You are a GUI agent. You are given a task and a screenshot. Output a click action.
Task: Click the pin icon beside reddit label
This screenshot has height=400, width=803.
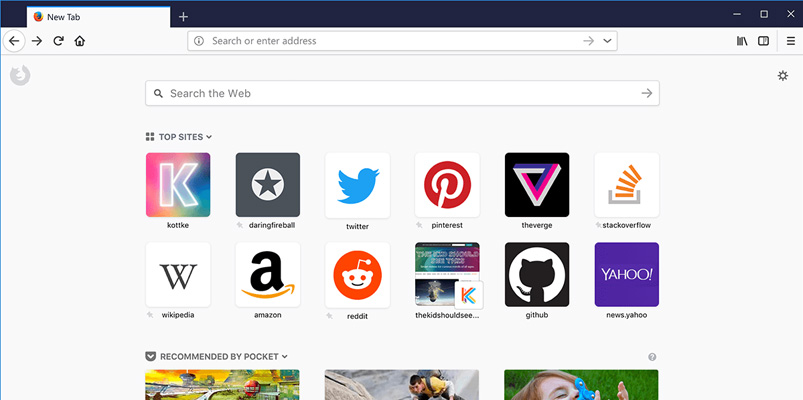click(x=330, y=315)
